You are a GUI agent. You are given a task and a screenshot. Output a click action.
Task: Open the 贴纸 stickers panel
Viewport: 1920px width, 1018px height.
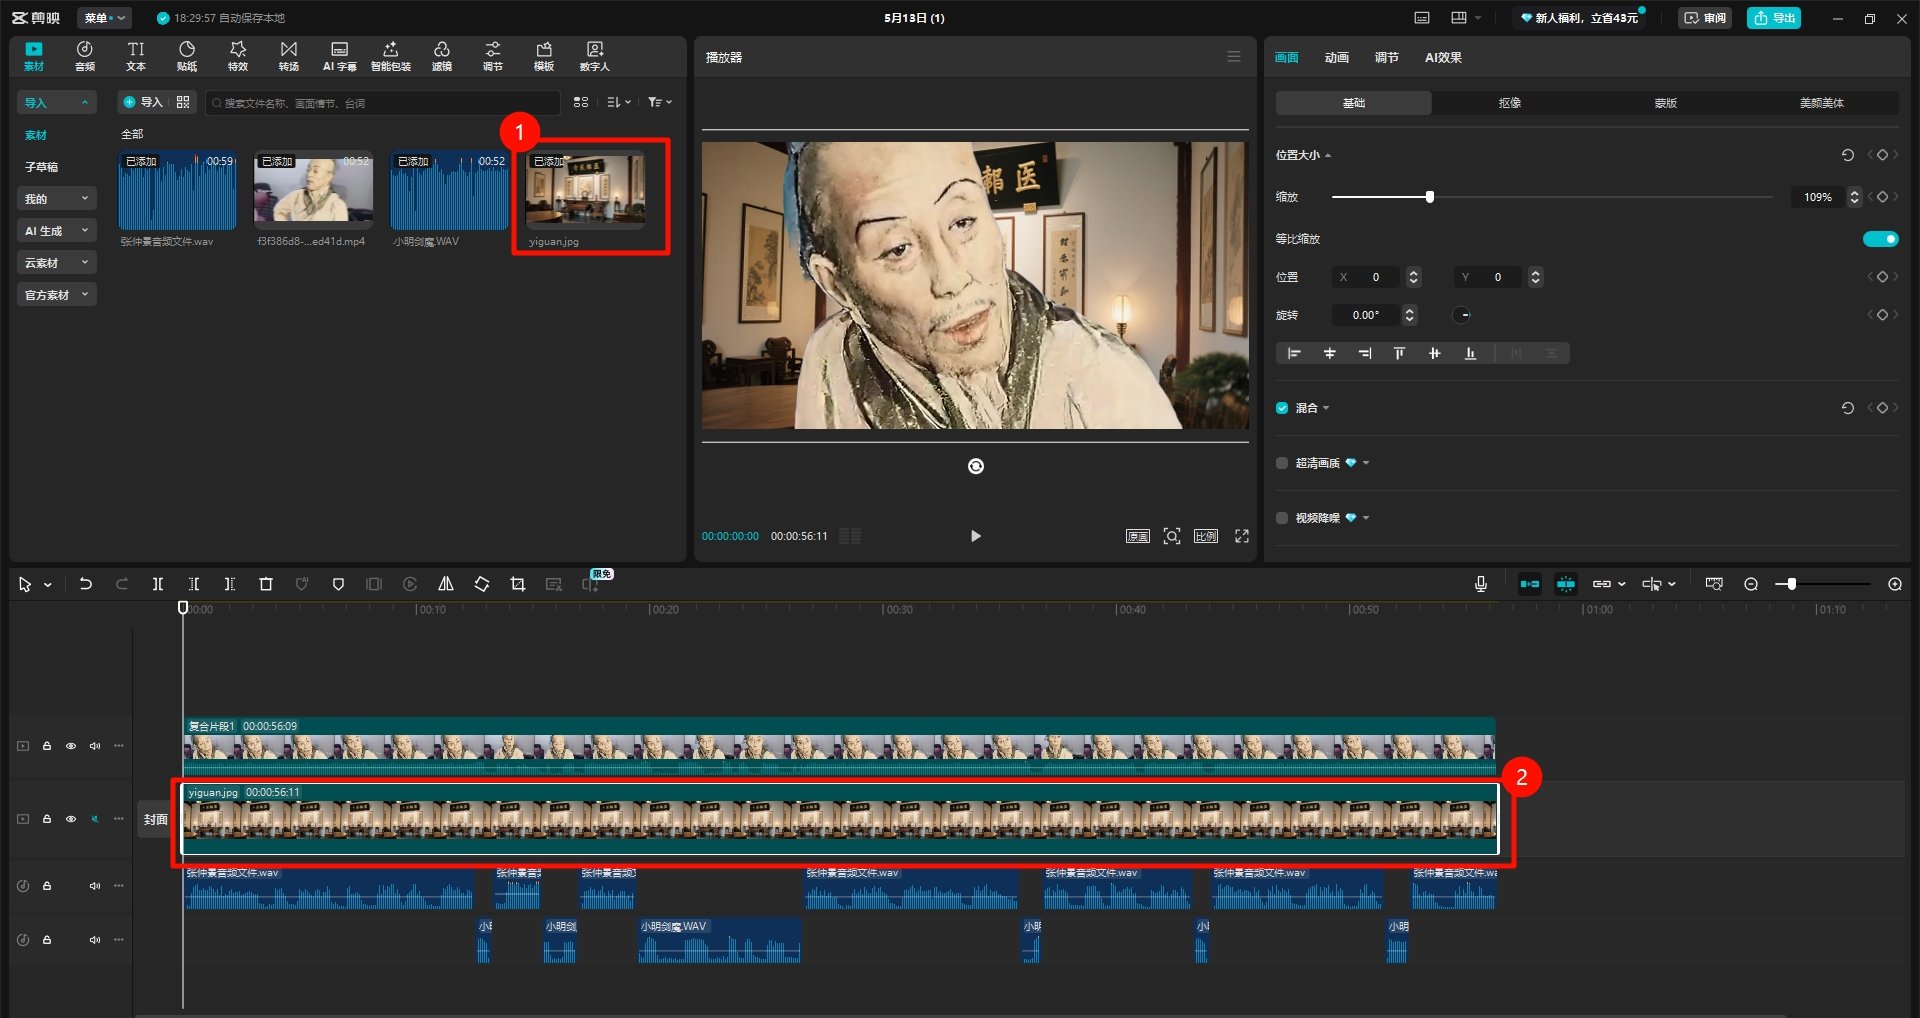[187, 56]
